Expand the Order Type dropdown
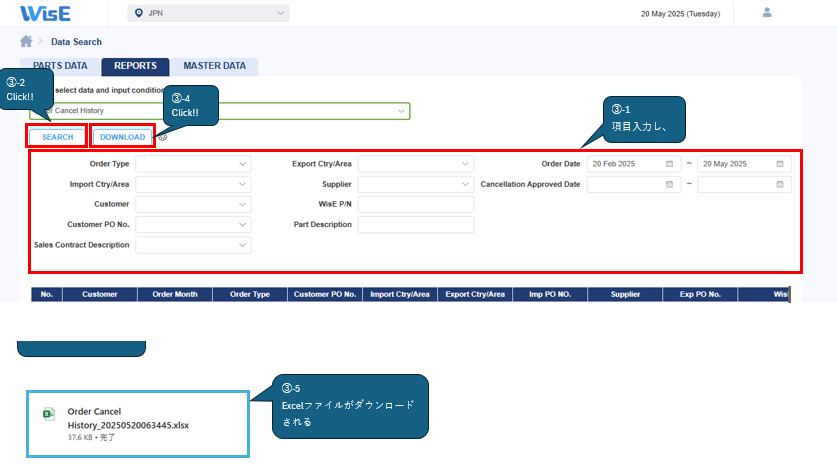The image size is (837, 468). click(x=193, y=164)
